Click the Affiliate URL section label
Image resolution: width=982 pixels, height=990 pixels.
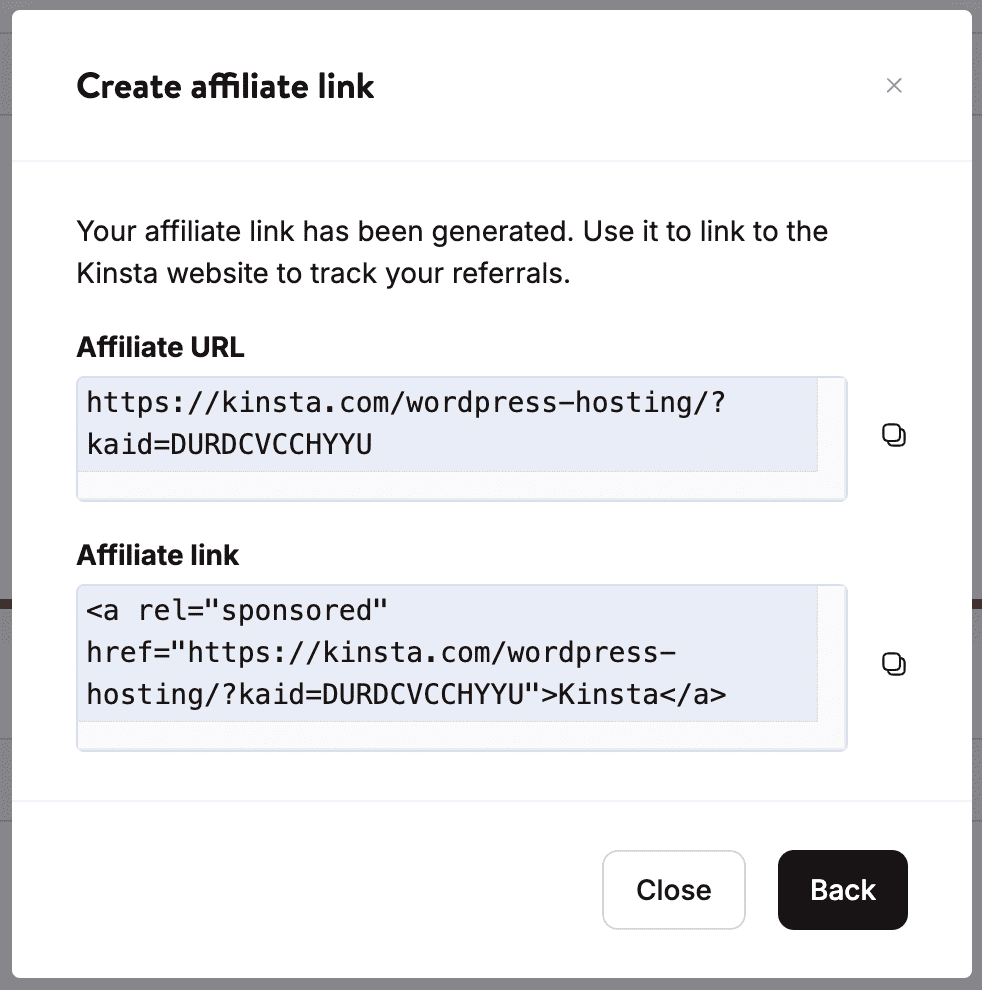click(159, 347)
